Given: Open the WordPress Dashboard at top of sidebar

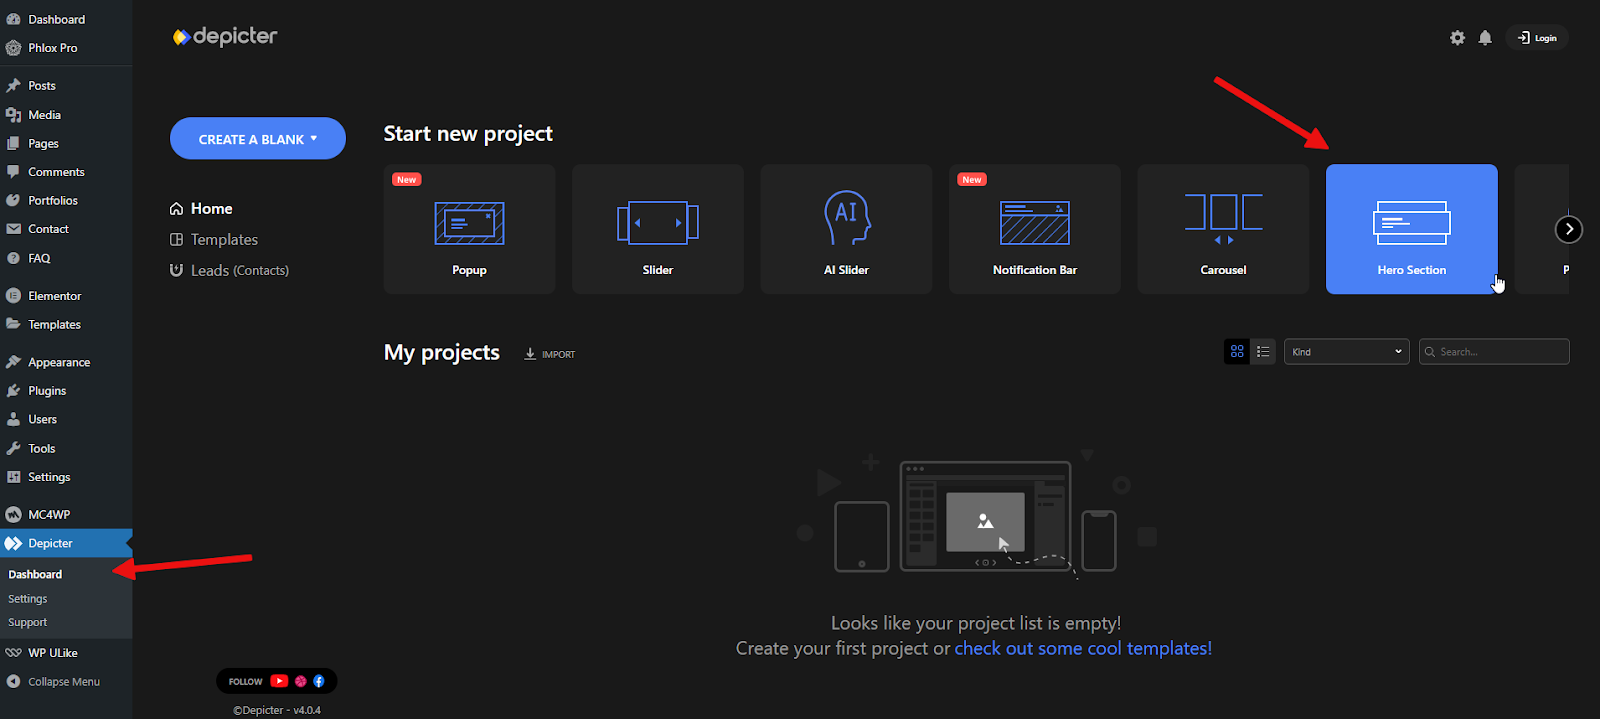Looking at the screenshot, I should pyautogui.click(x=66, y=19).
